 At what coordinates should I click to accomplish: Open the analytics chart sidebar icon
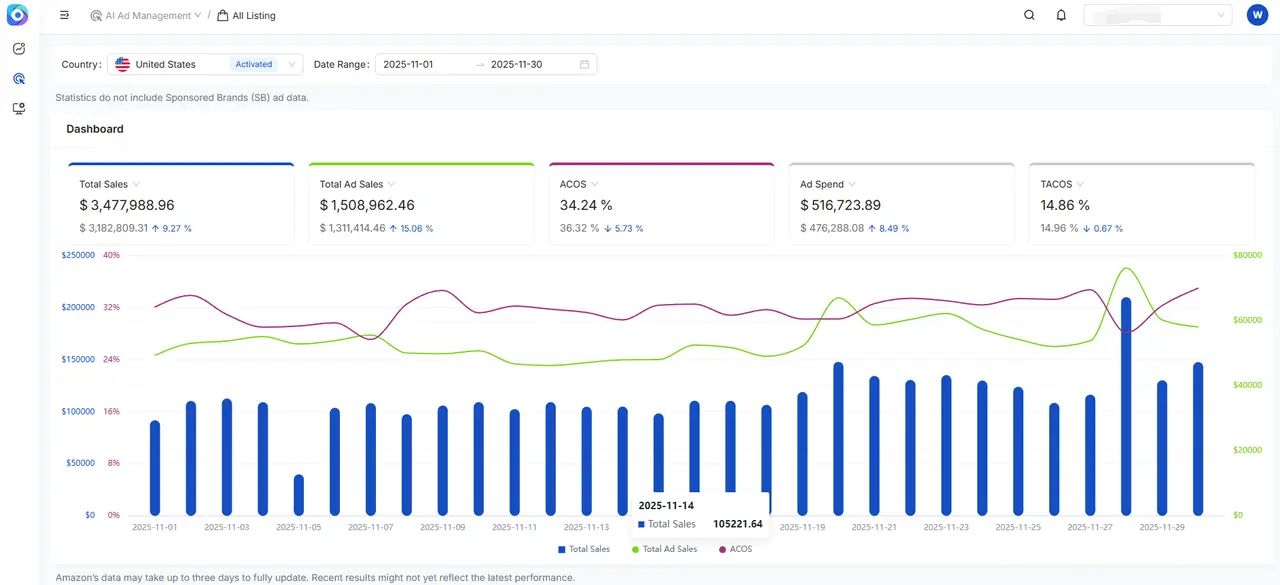click(18, 49)
